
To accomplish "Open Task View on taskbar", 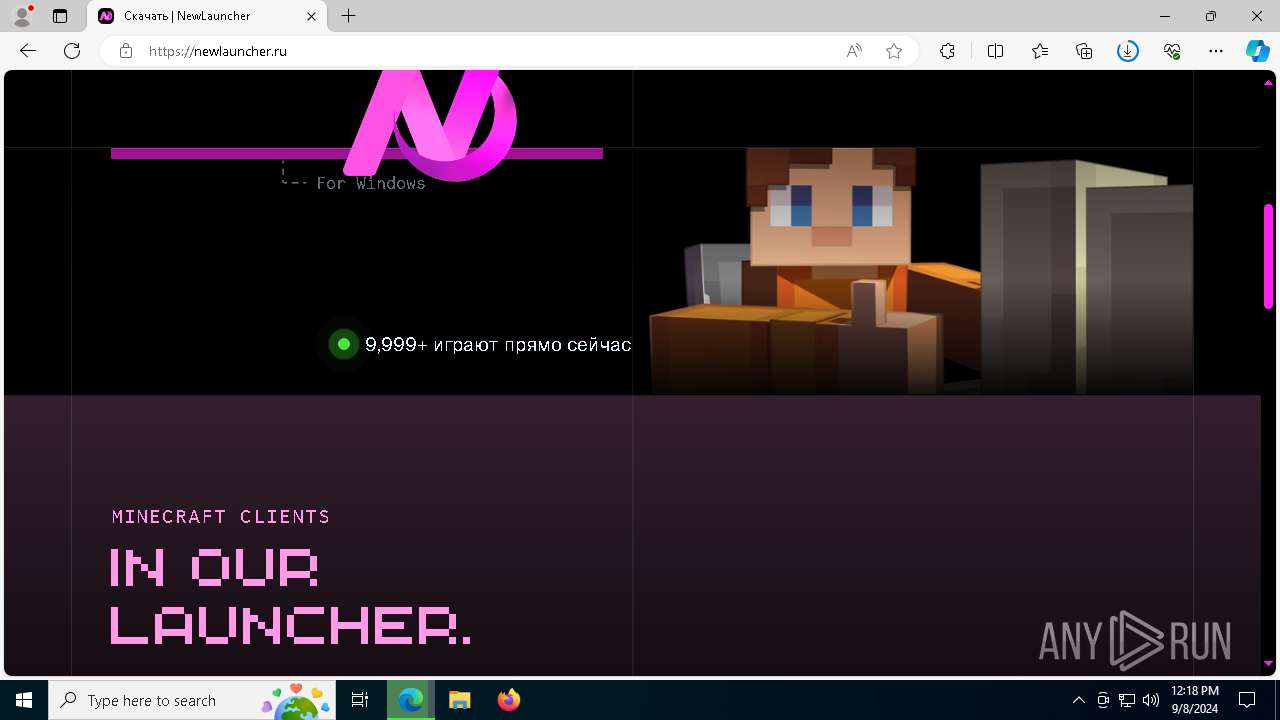I will [360, 700].
